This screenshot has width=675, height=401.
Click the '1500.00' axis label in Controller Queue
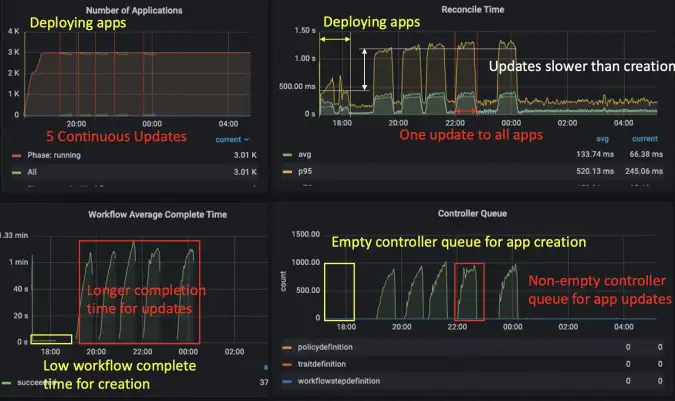306,234
